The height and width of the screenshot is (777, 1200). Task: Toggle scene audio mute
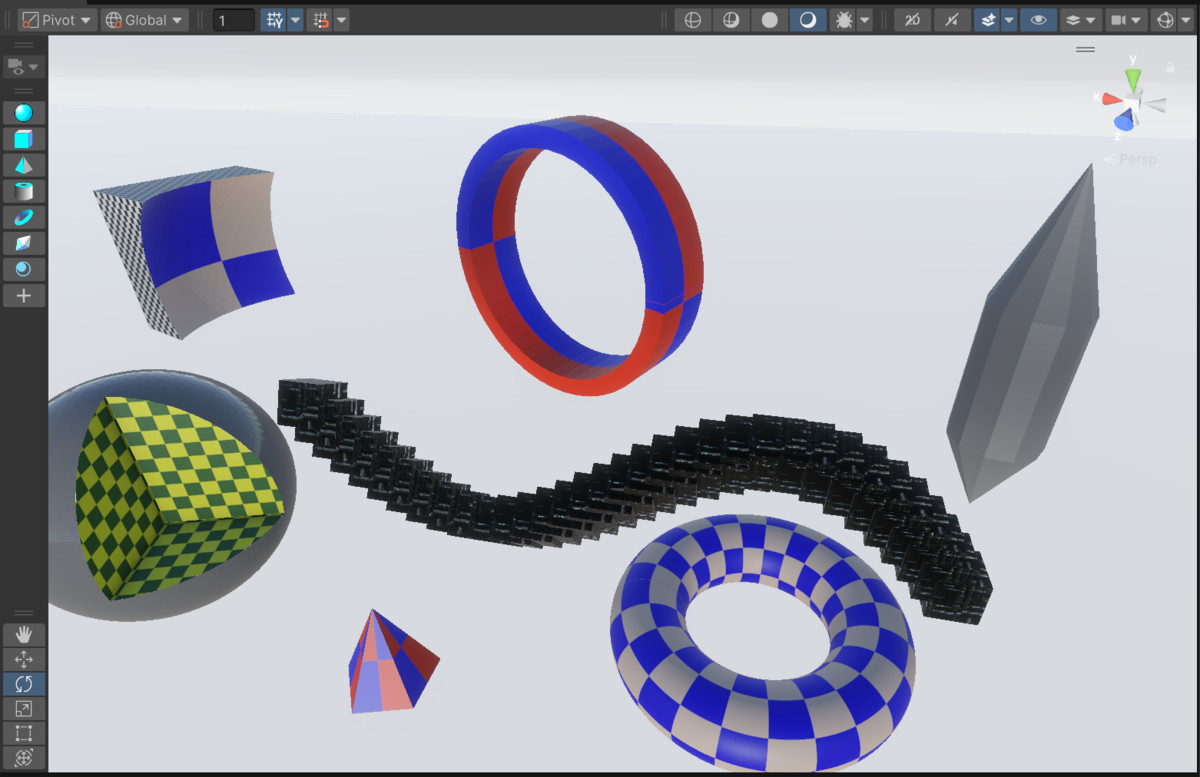coord(954,19)
